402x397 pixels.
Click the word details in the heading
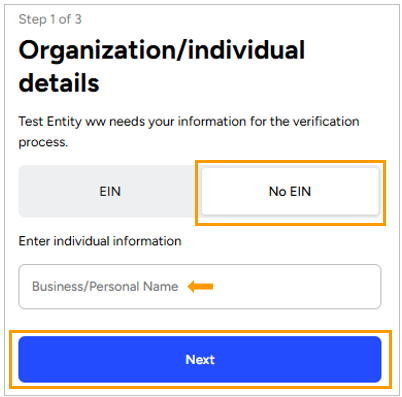click(59, 83)
